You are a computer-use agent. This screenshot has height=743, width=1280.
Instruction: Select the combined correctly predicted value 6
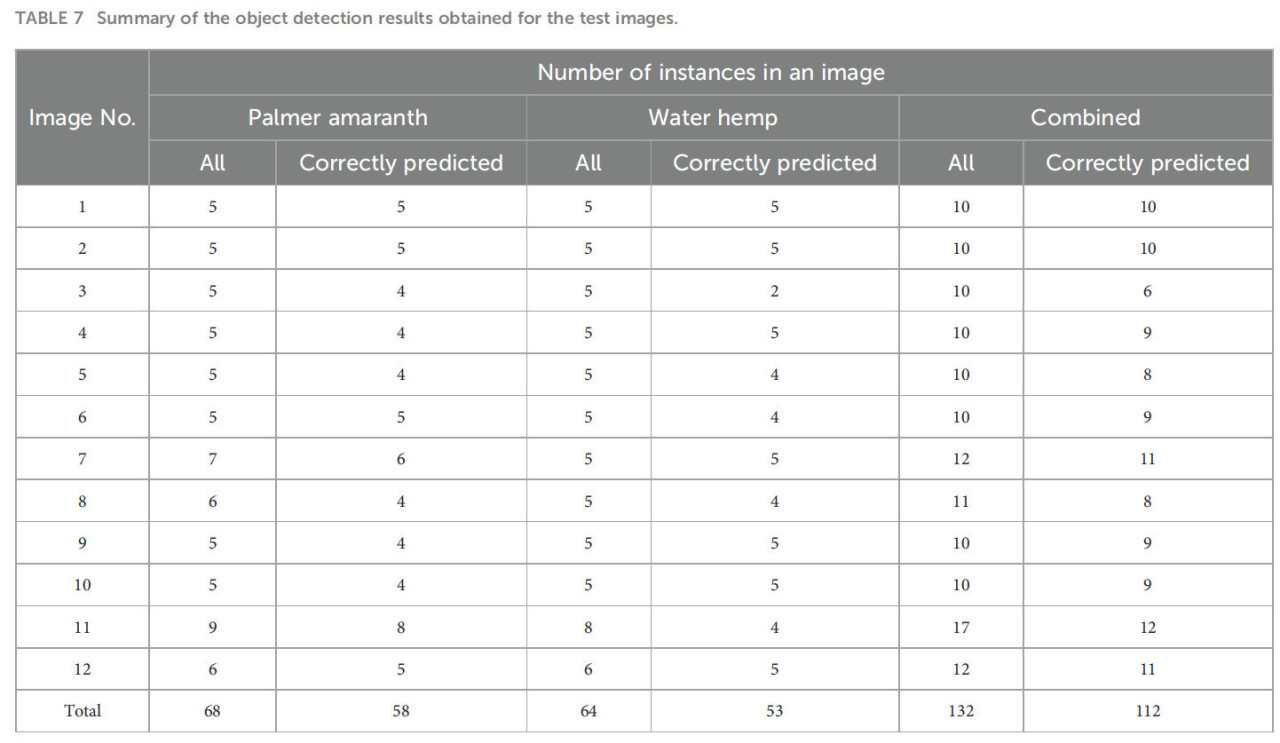point(1147,292)
